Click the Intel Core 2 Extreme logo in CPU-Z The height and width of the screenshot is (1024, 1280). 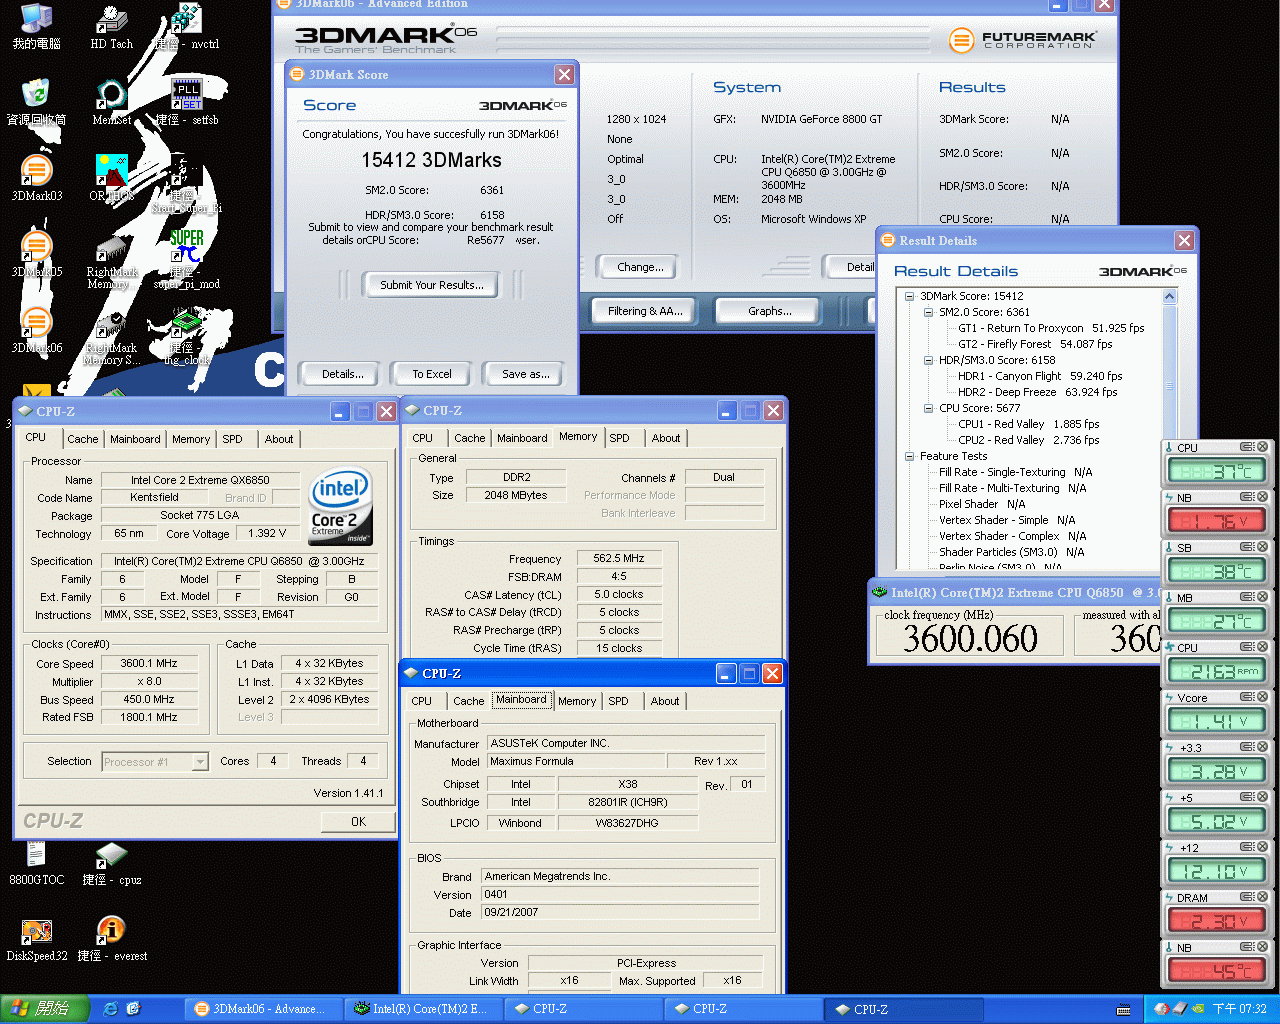(340, 505)
